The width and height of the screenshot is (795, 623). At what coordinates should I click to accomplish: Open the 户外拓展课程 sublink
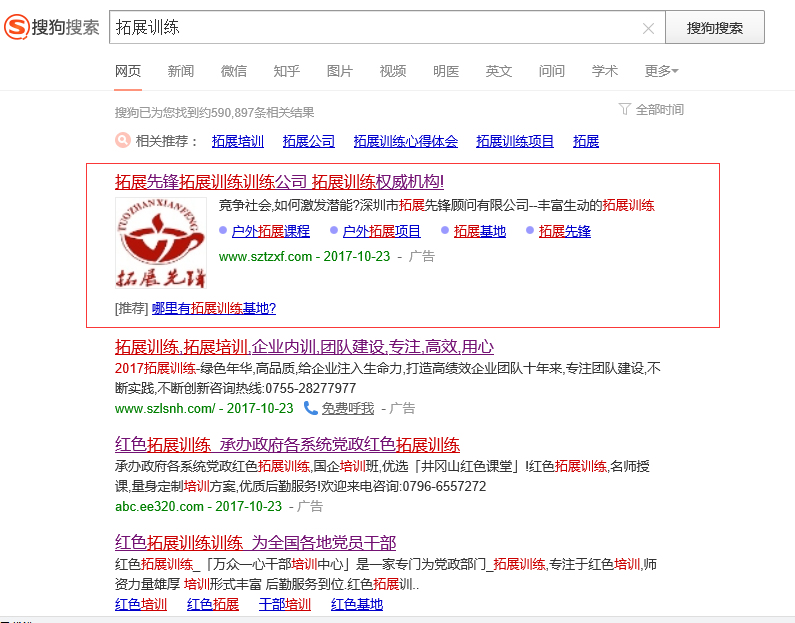pos(270,231)
